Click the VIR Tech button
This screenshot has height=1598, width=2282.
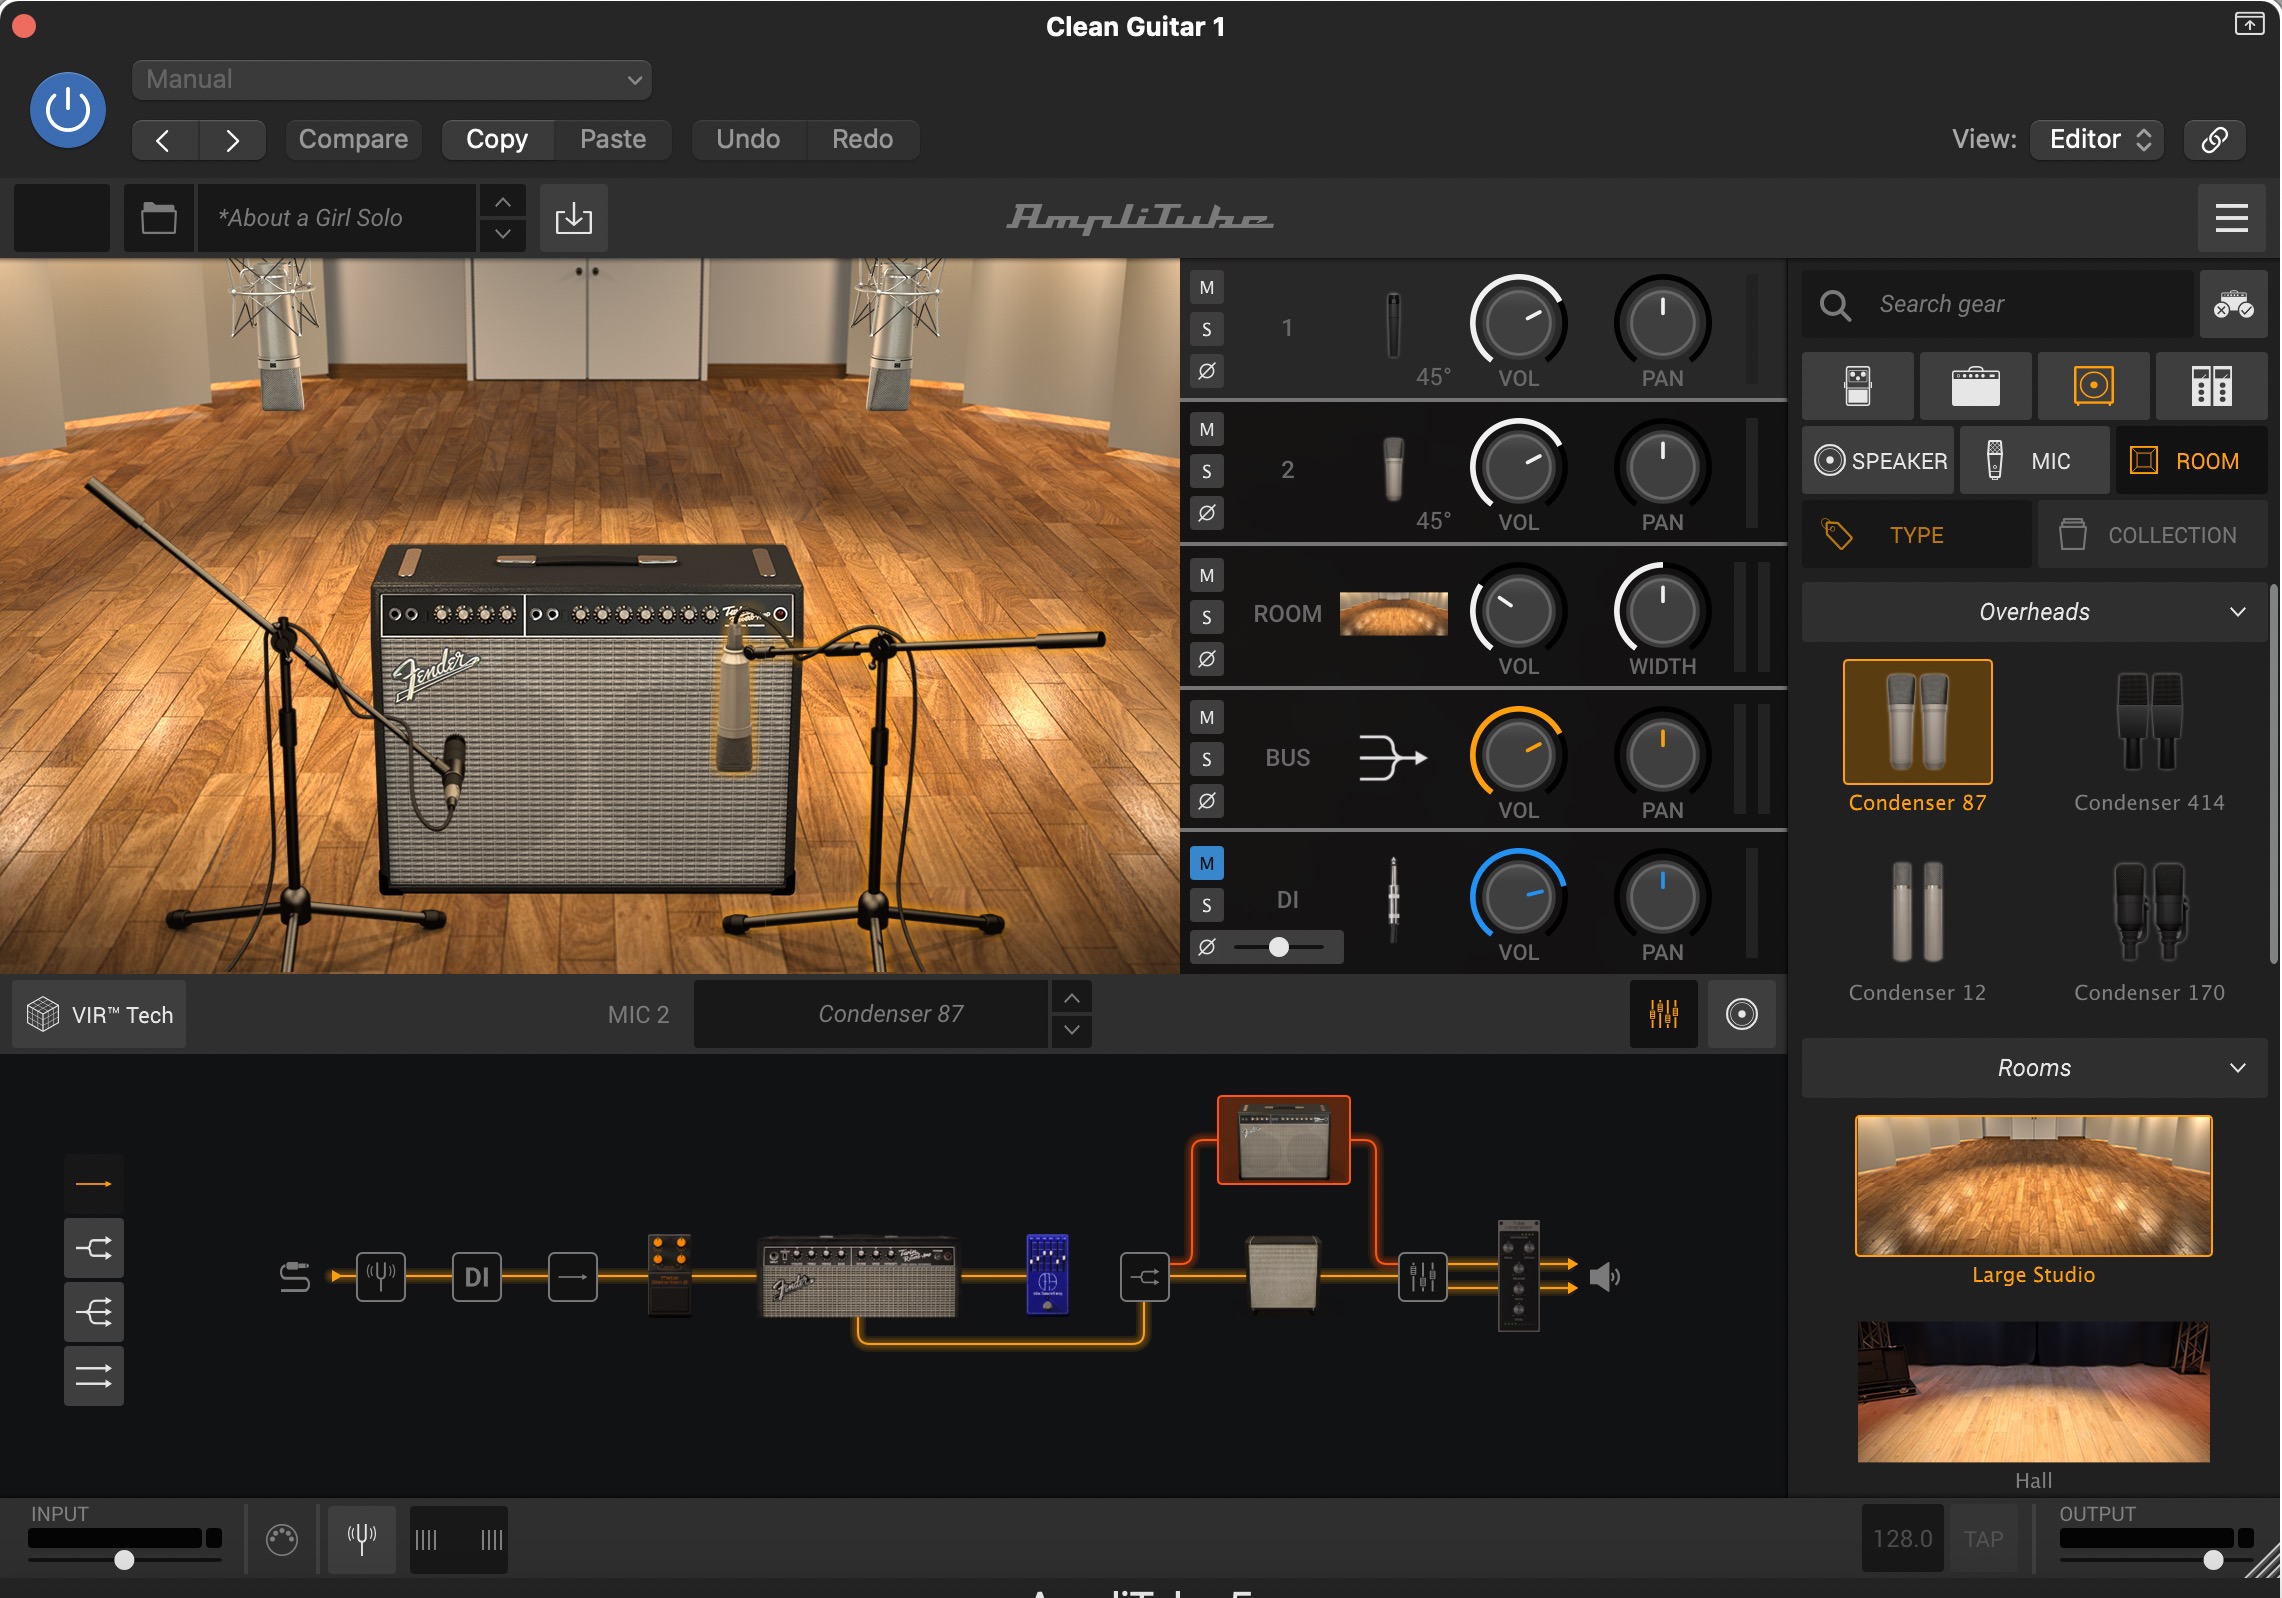coord(99,1014)
